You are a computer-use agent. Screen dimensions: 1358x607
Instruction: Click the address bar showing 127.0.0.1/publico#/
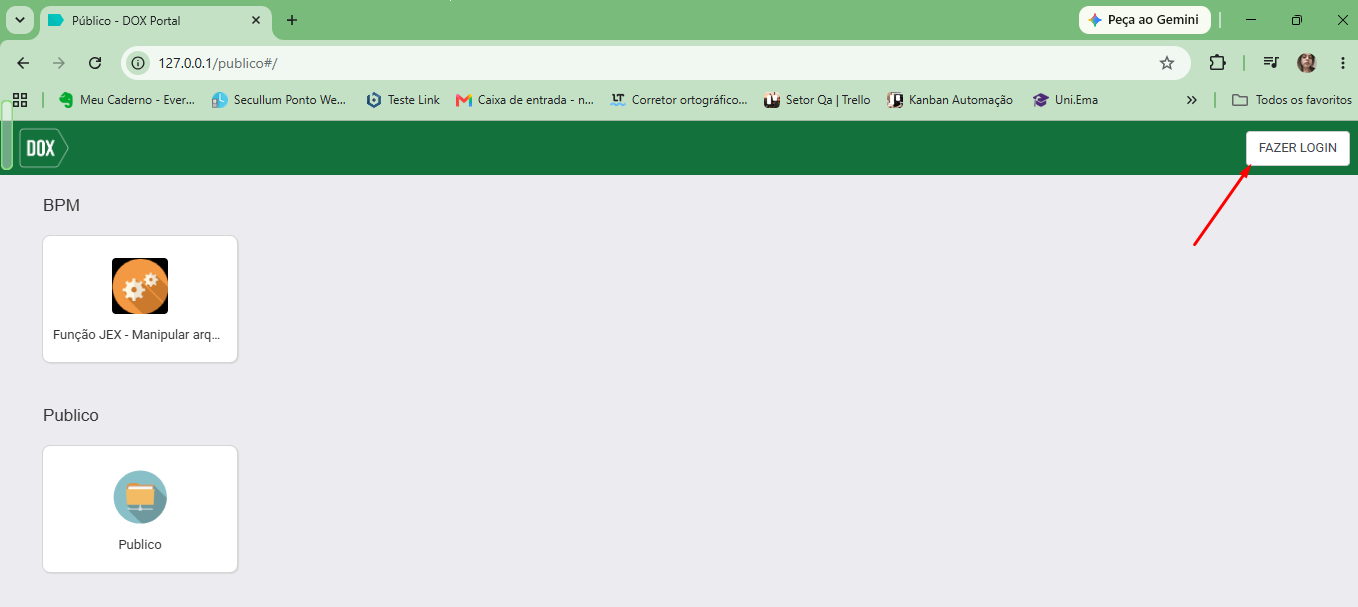655,63
